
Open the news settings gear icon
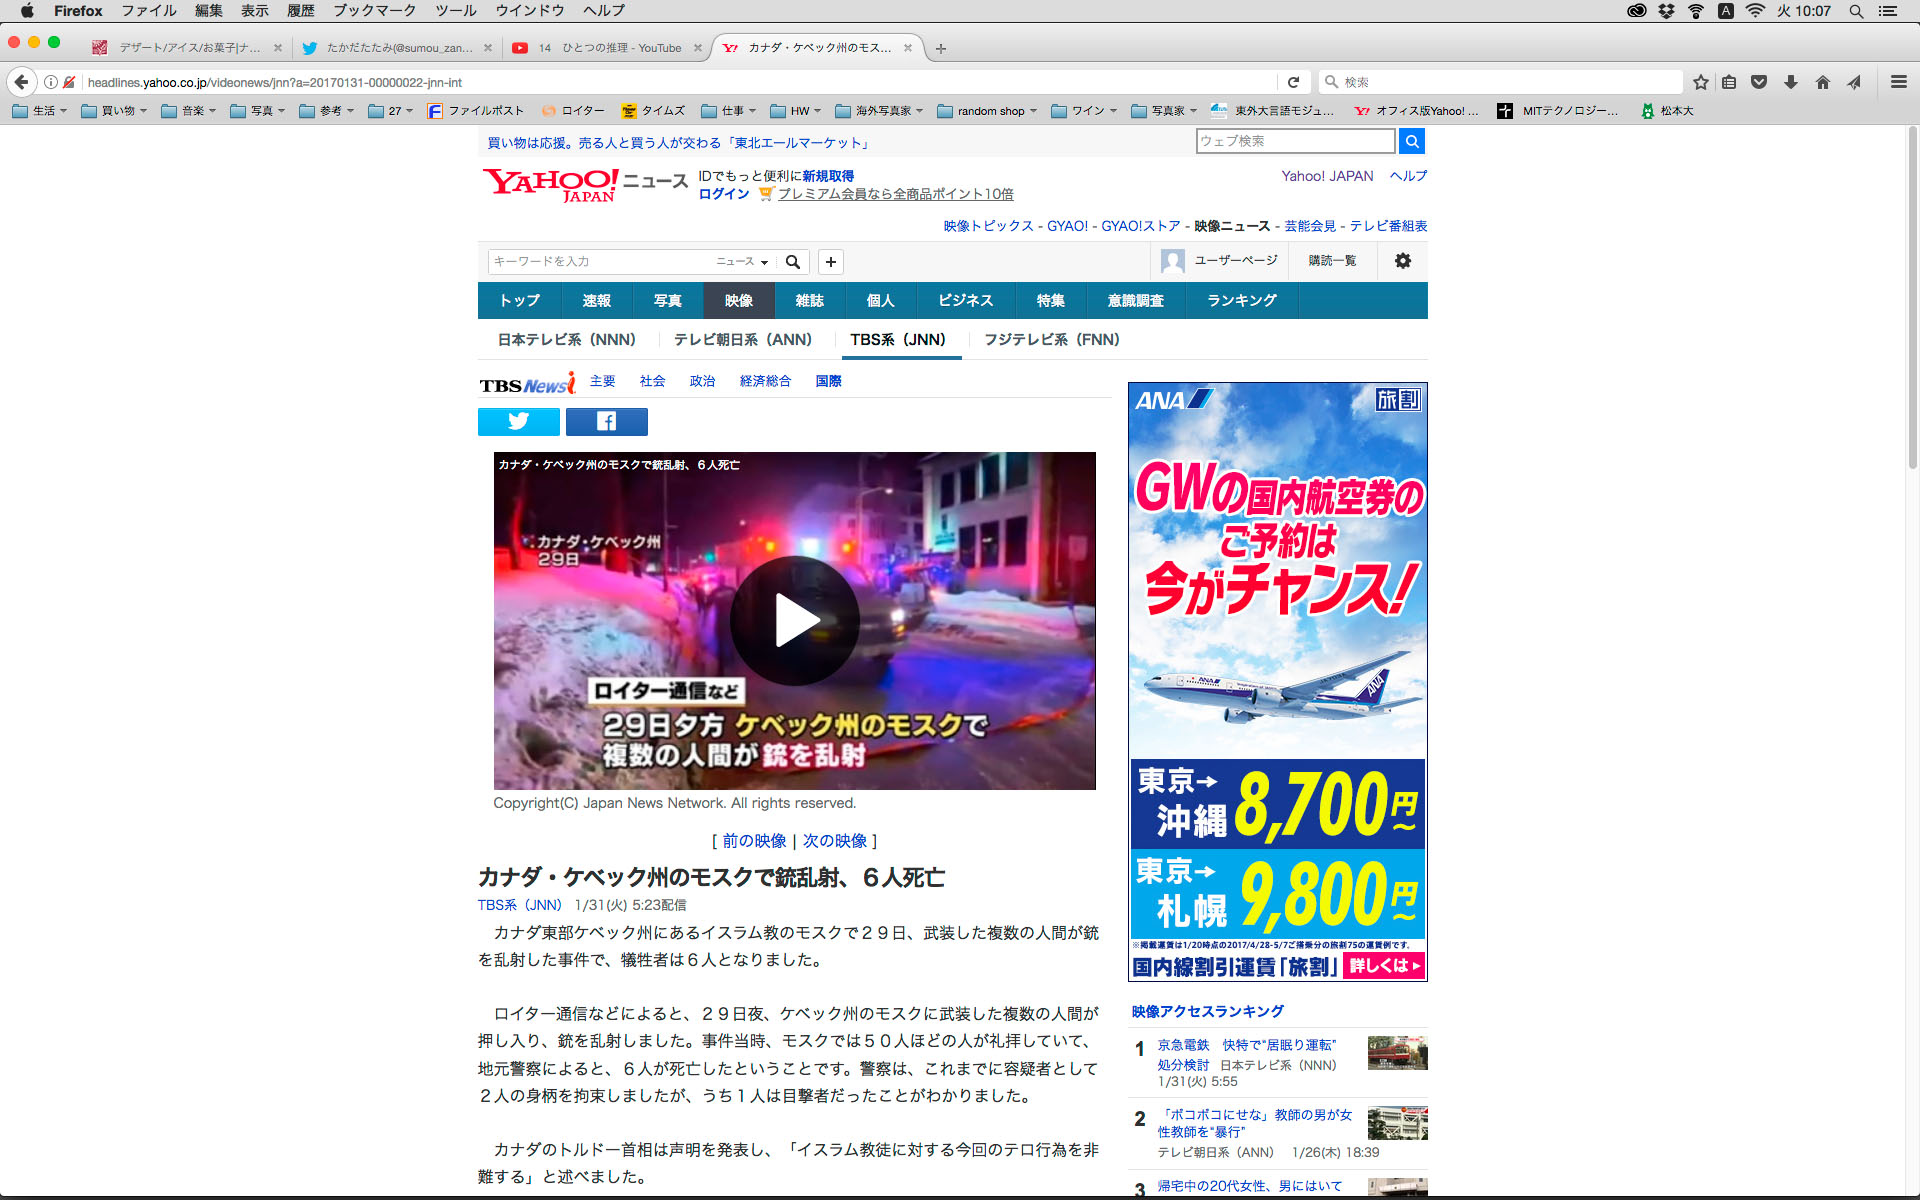1402,261
